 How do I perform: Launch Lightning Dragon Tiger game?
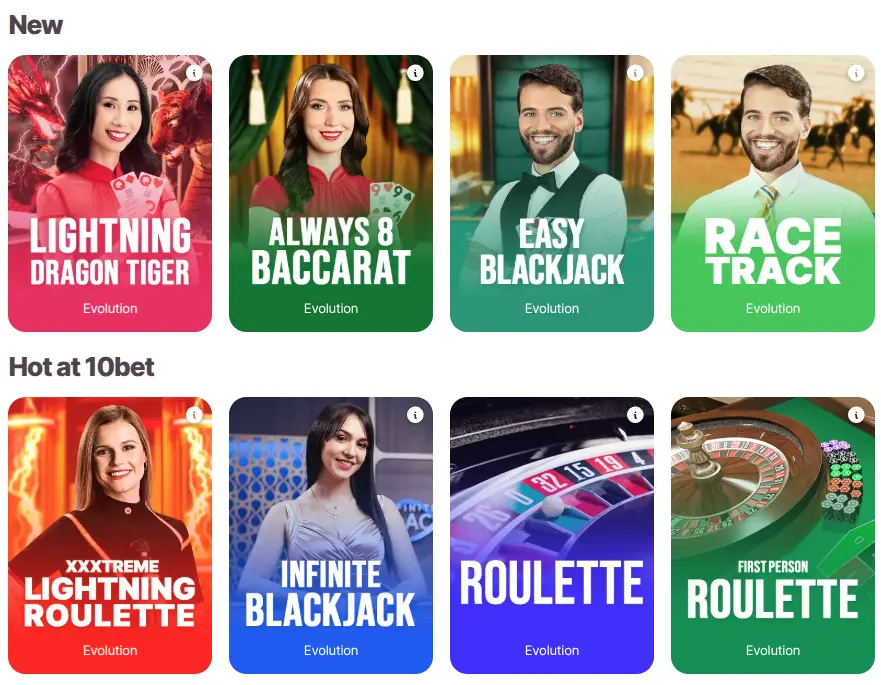pyautogui.click(x=110, y=193)
